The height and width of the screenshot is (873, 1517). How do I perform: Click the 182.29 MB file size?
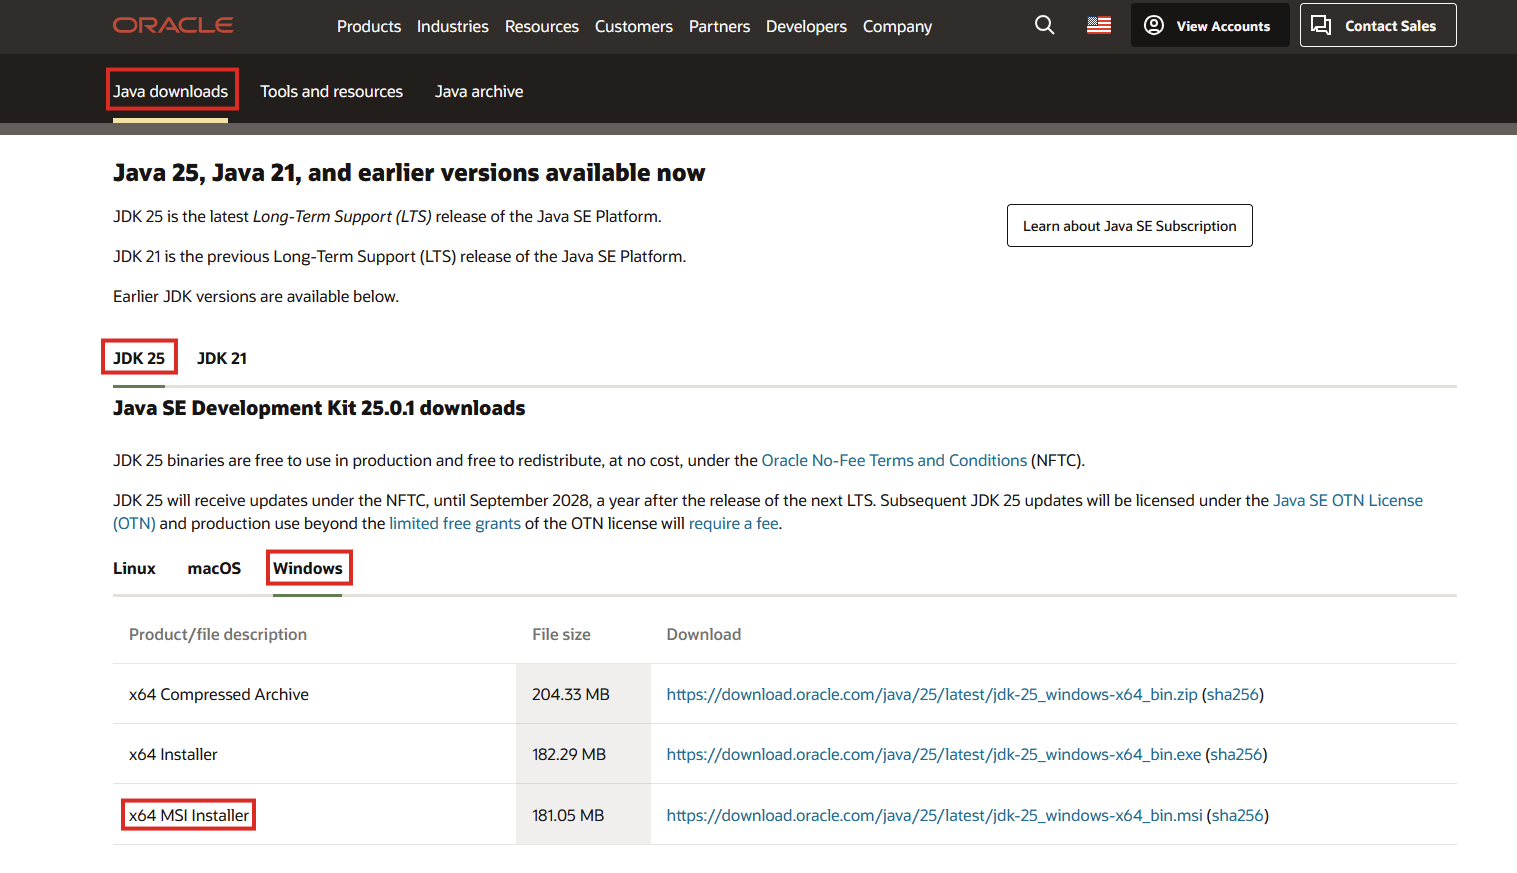569,754
